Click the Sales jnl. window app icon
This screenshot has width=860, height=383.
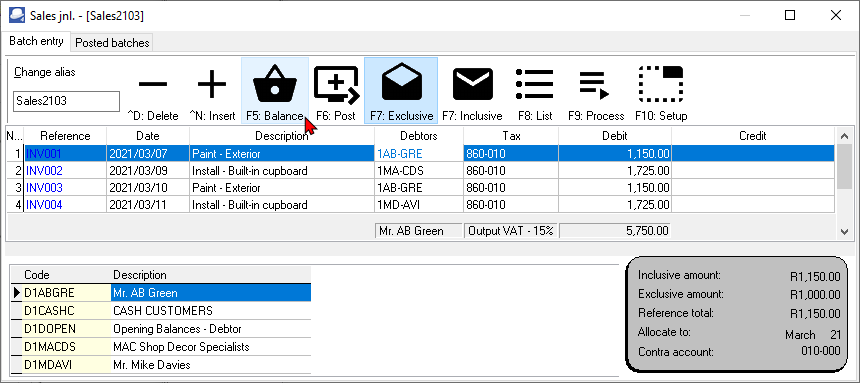tap(16, 15)
